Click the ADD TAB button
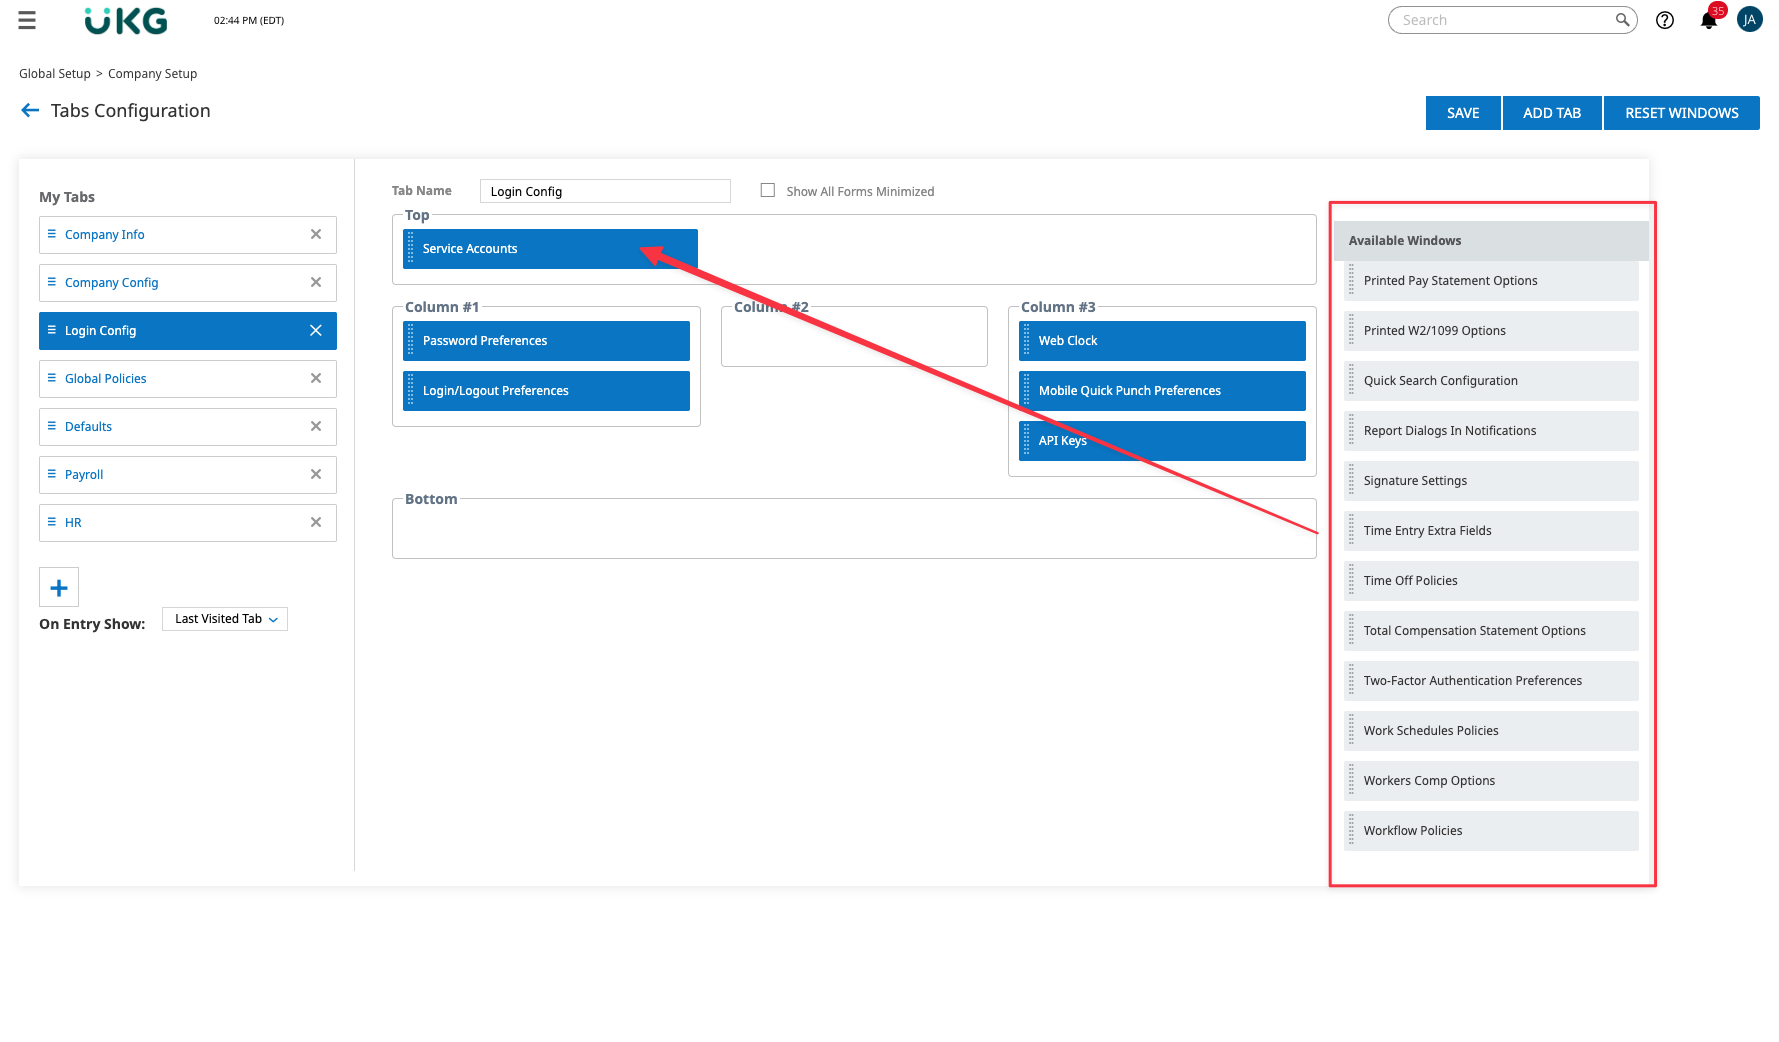This screenshot has width=1779, height=1042. 1552,113
